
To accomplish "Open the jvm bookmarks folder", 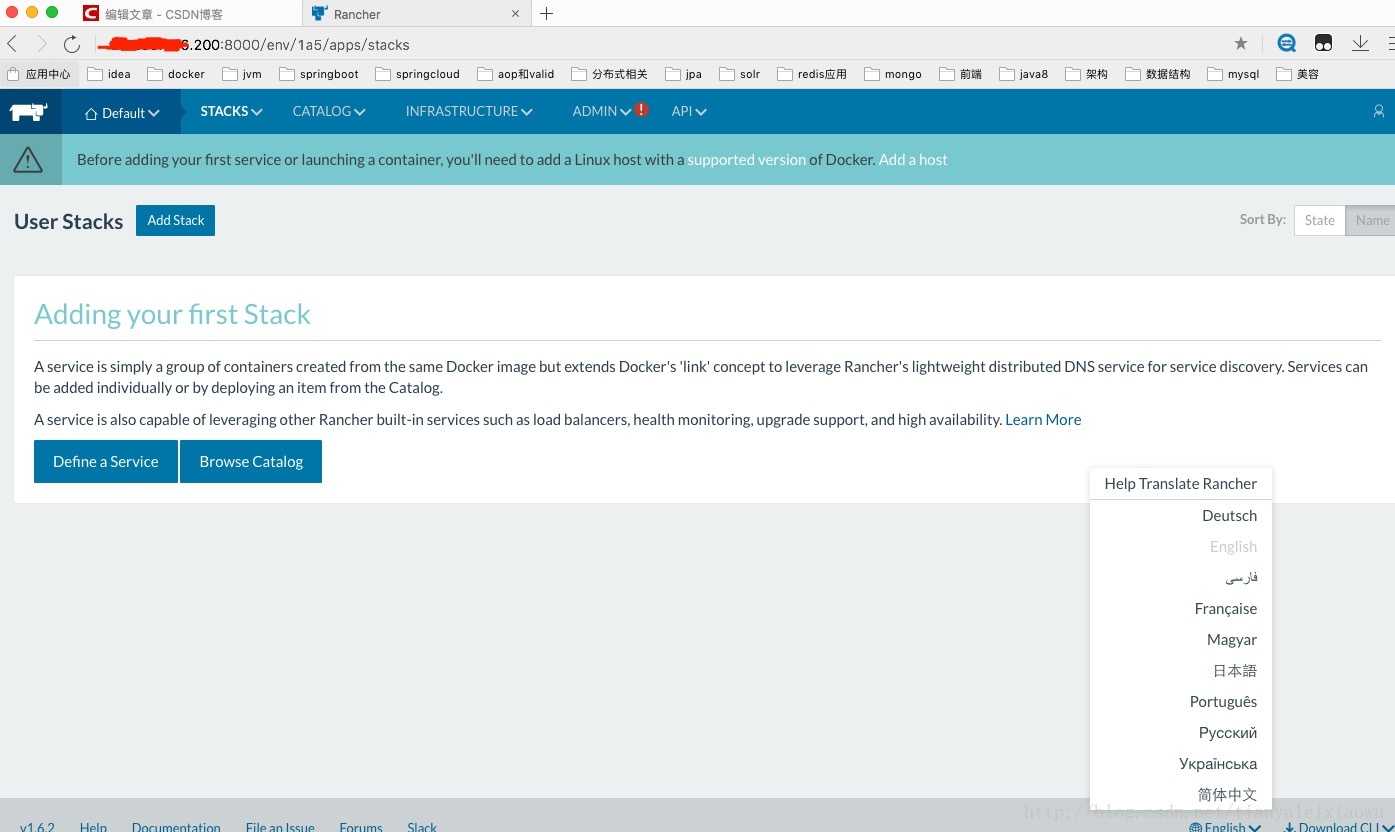I will click(242, 74).
